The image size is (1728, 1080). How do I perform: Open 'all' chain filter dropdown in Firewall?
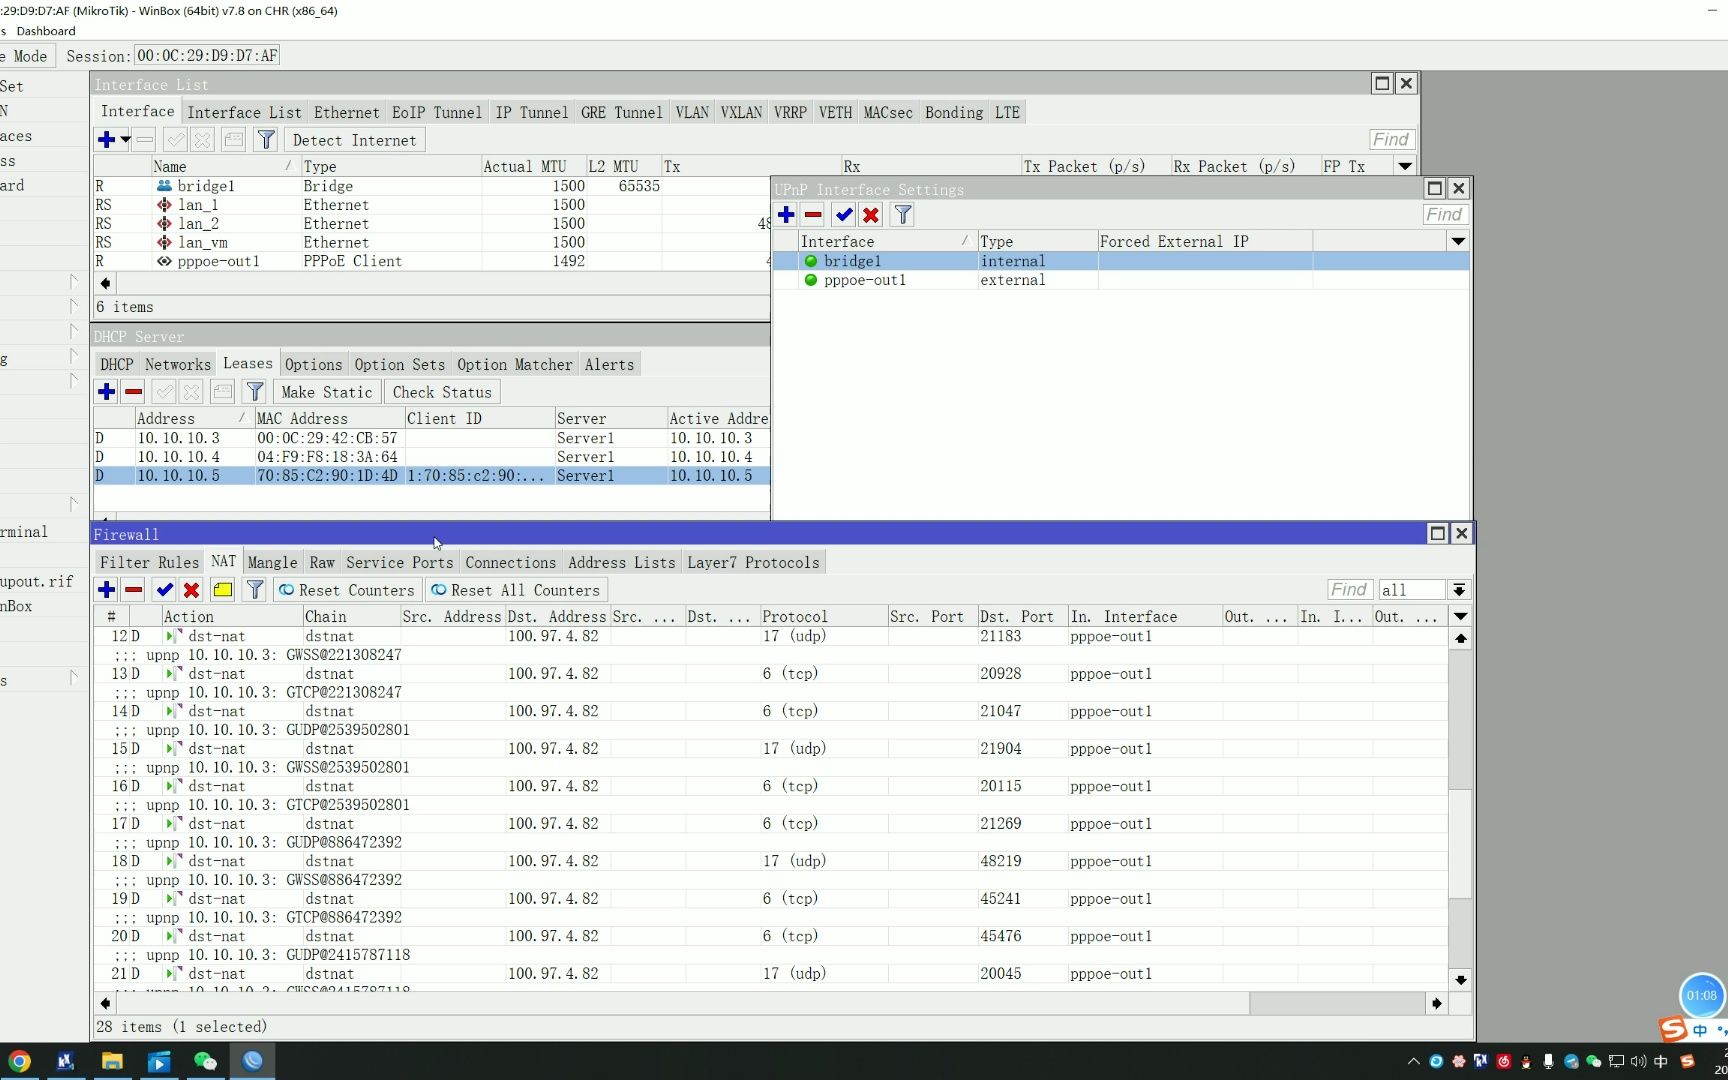[x=1459, y=590]
